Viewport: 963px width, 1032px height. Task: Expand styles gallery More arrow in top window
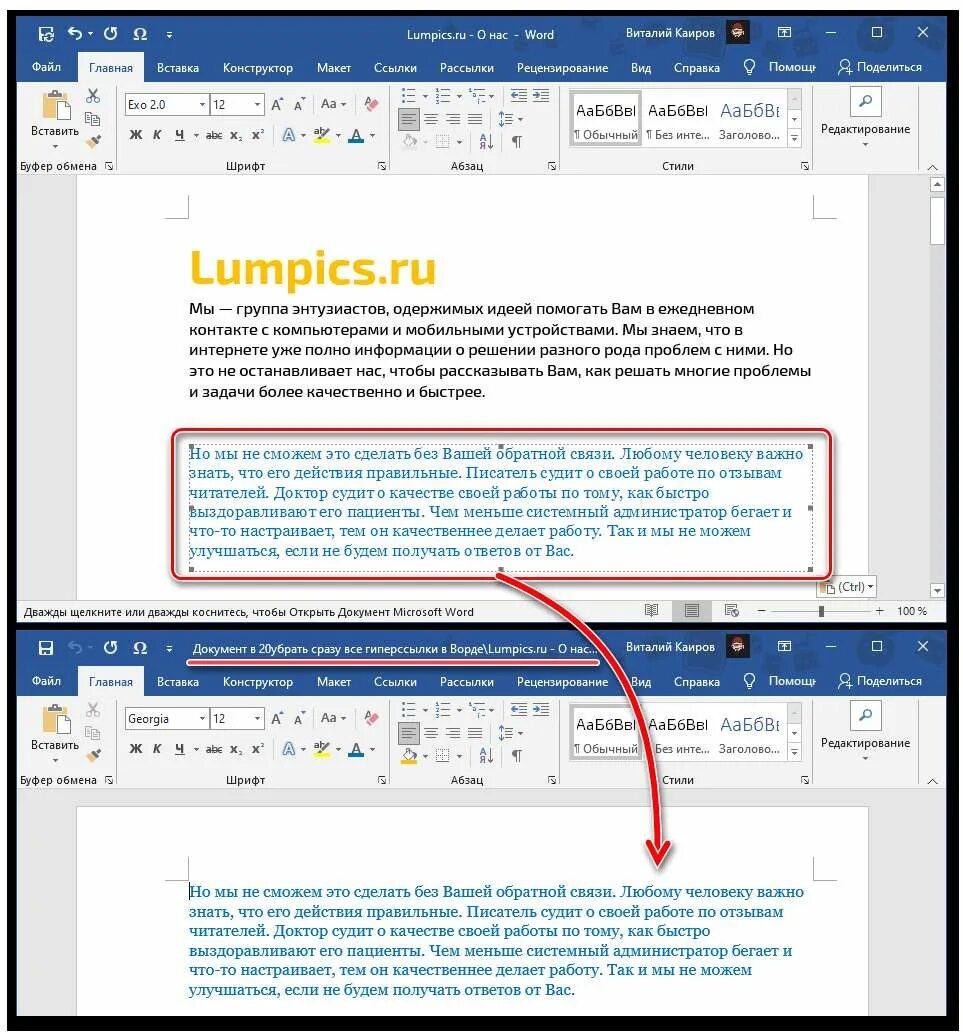pos(794,138)
